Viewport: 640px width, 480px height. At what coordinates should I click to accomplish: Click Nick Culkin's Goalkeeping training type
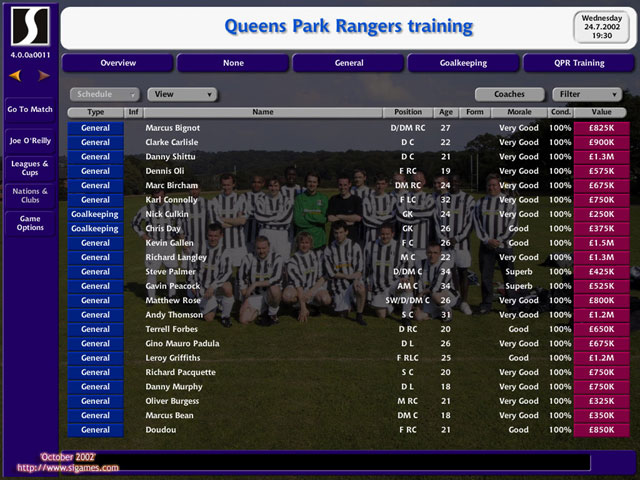[95, 214]
